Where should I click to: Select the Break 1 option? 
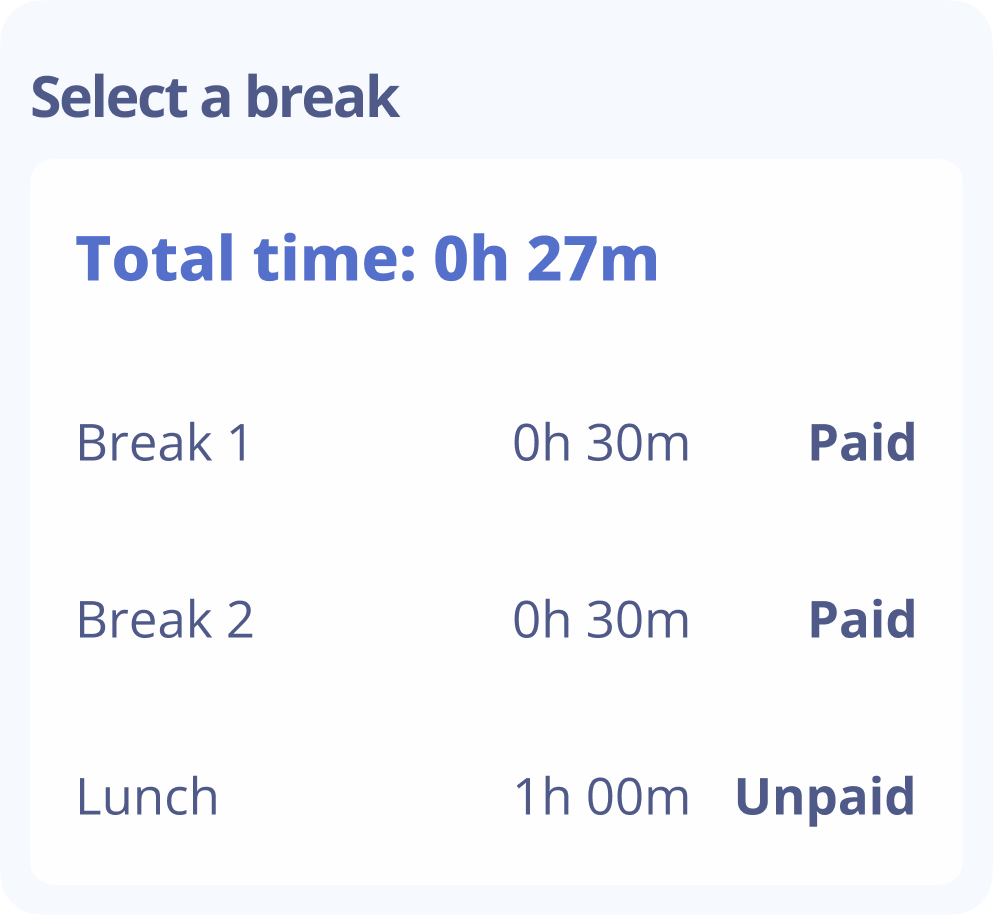click(163, 443)
